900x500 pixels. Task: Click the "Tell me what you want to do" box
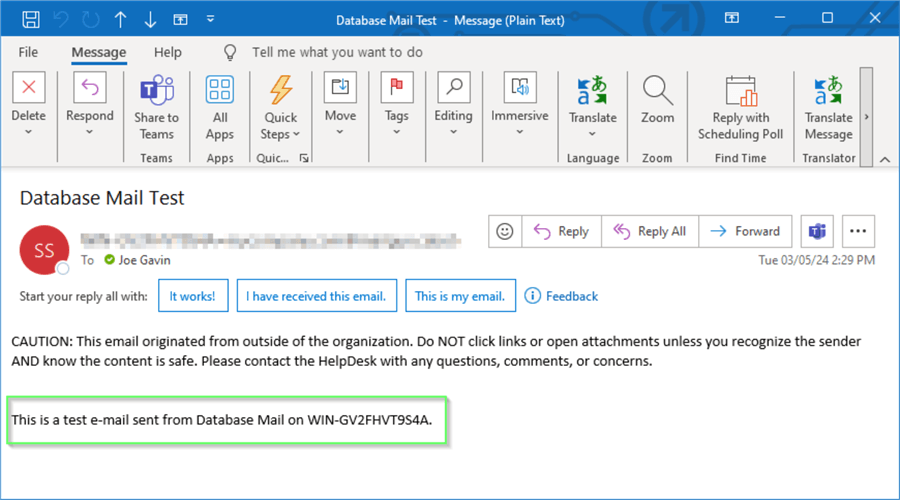click(336, 52)
